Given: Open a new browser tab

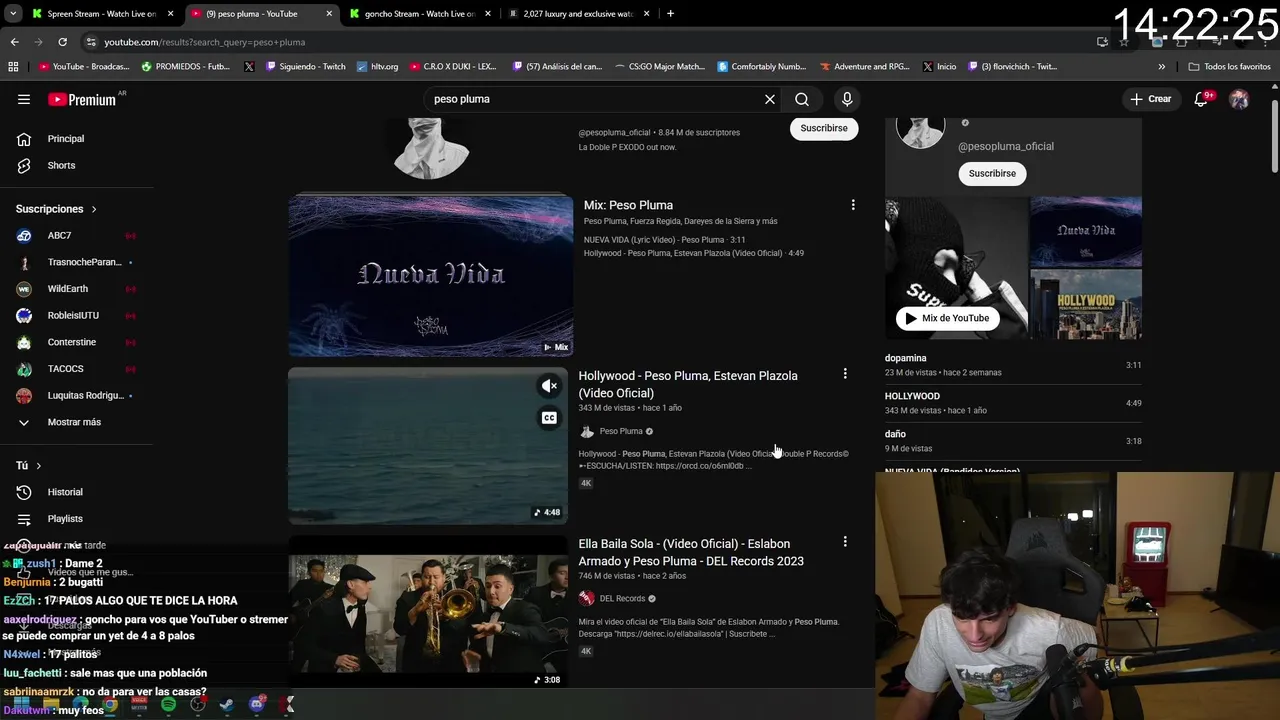Looking at the screenshot, I should click(670, 14).
